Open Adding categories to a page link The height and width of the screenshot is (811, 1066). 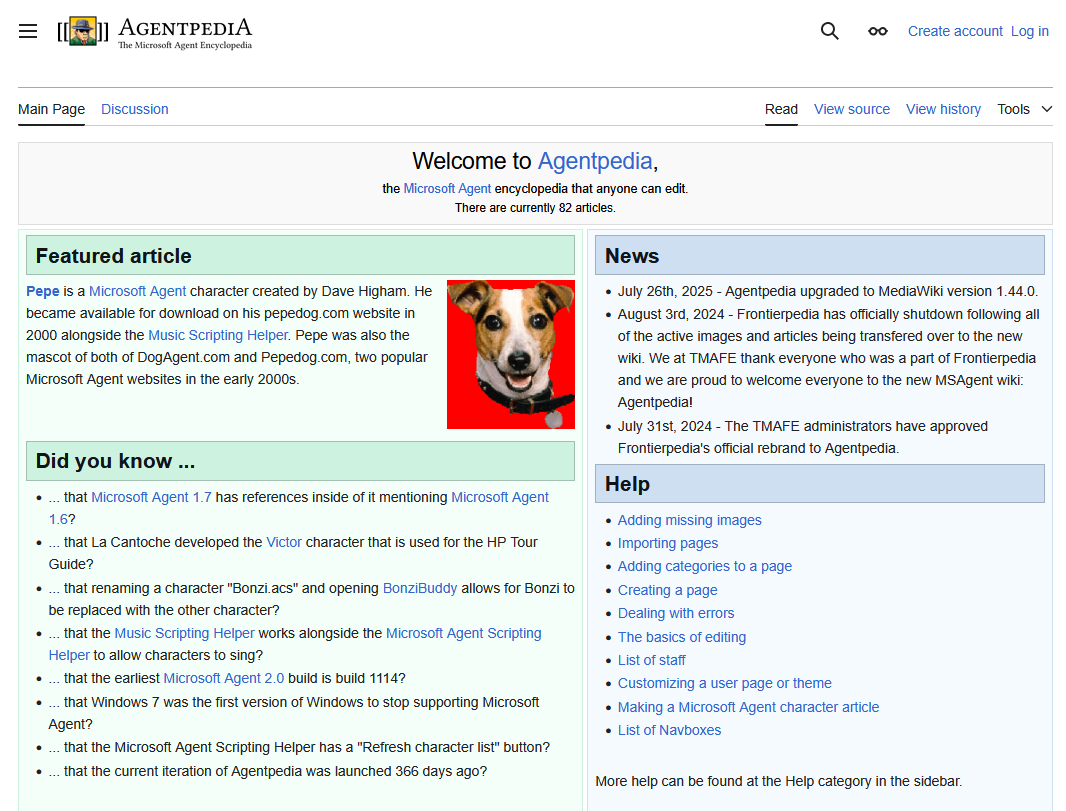[x=705, y=566]
